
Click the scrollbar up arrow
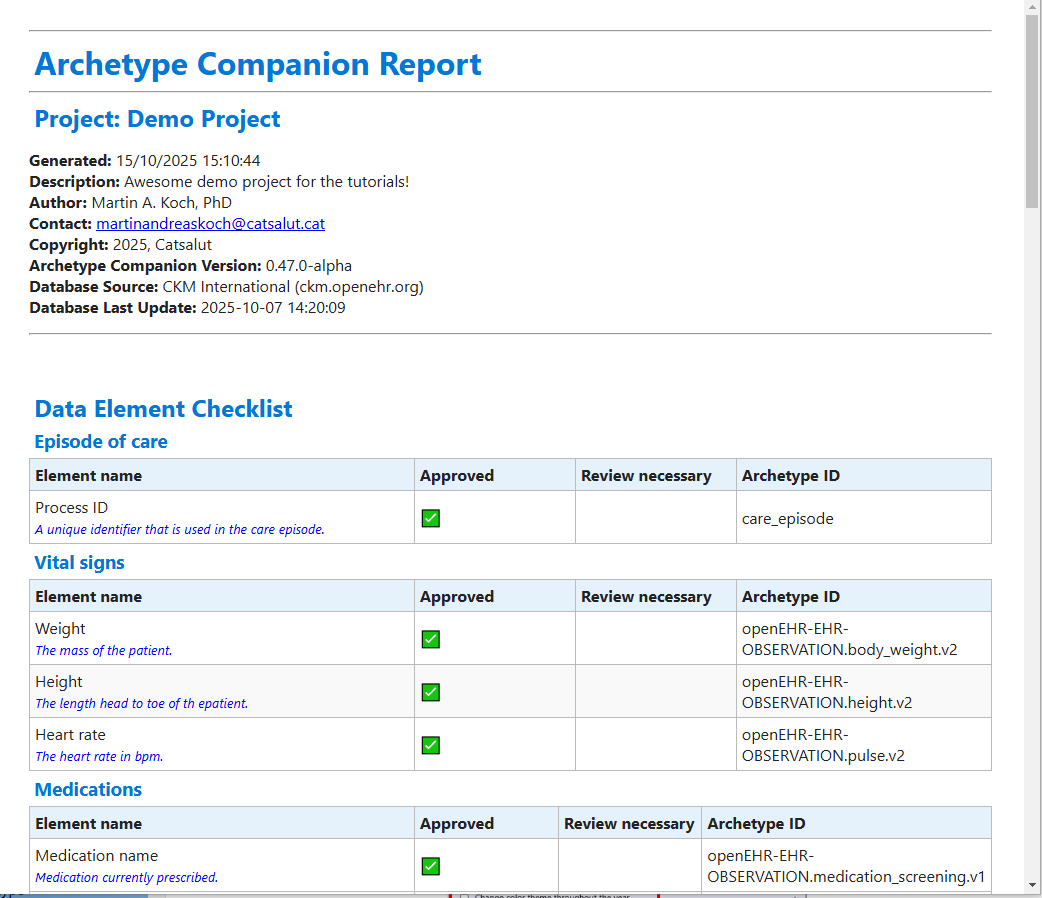[x=1033, y=8]
